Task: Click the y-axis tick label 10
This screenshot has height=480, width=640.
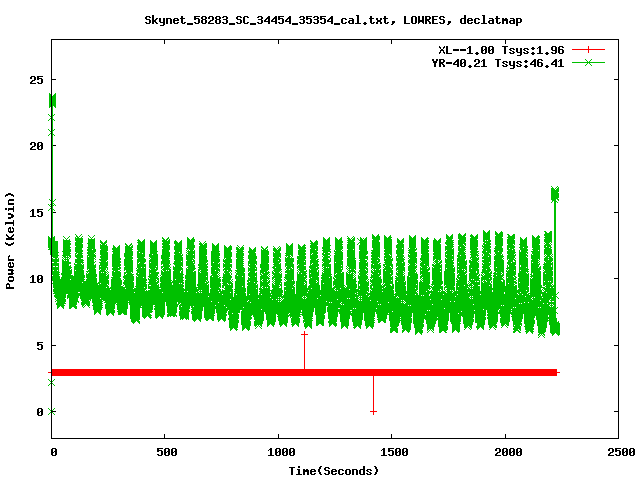Action: [36, 279]
